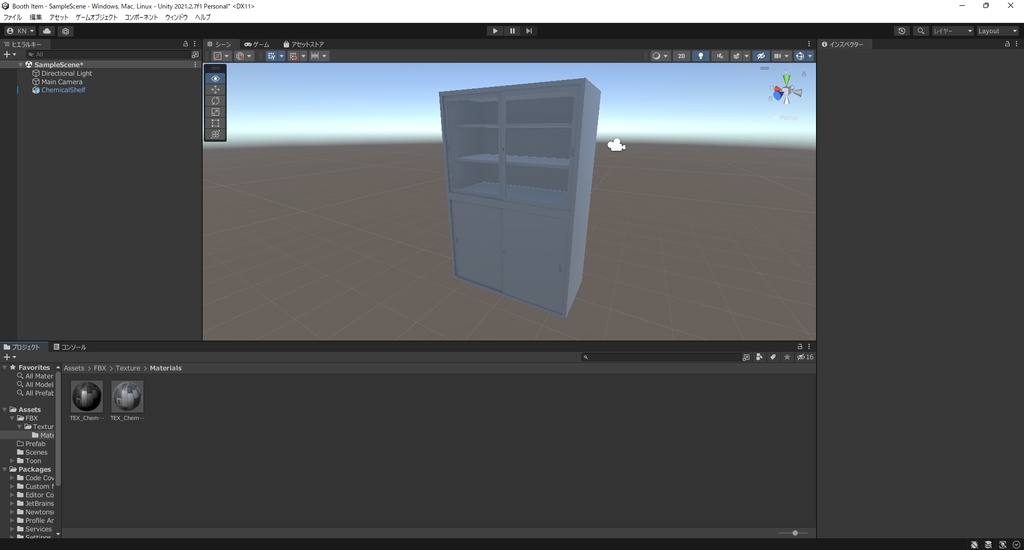Click the FBX breadcrumb link
The image size is (1024, 550).
pos(99,368)
